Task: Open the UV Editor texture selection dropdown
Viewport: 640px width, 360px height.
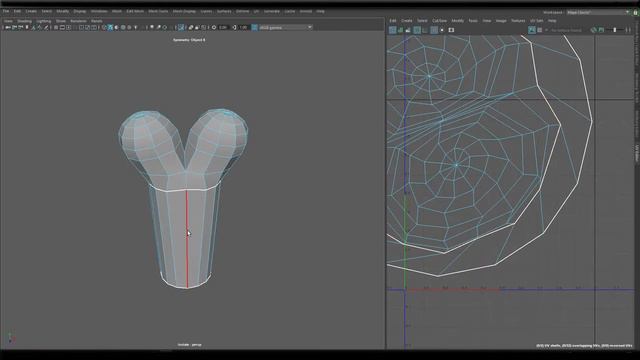Action: pos(564,30)
